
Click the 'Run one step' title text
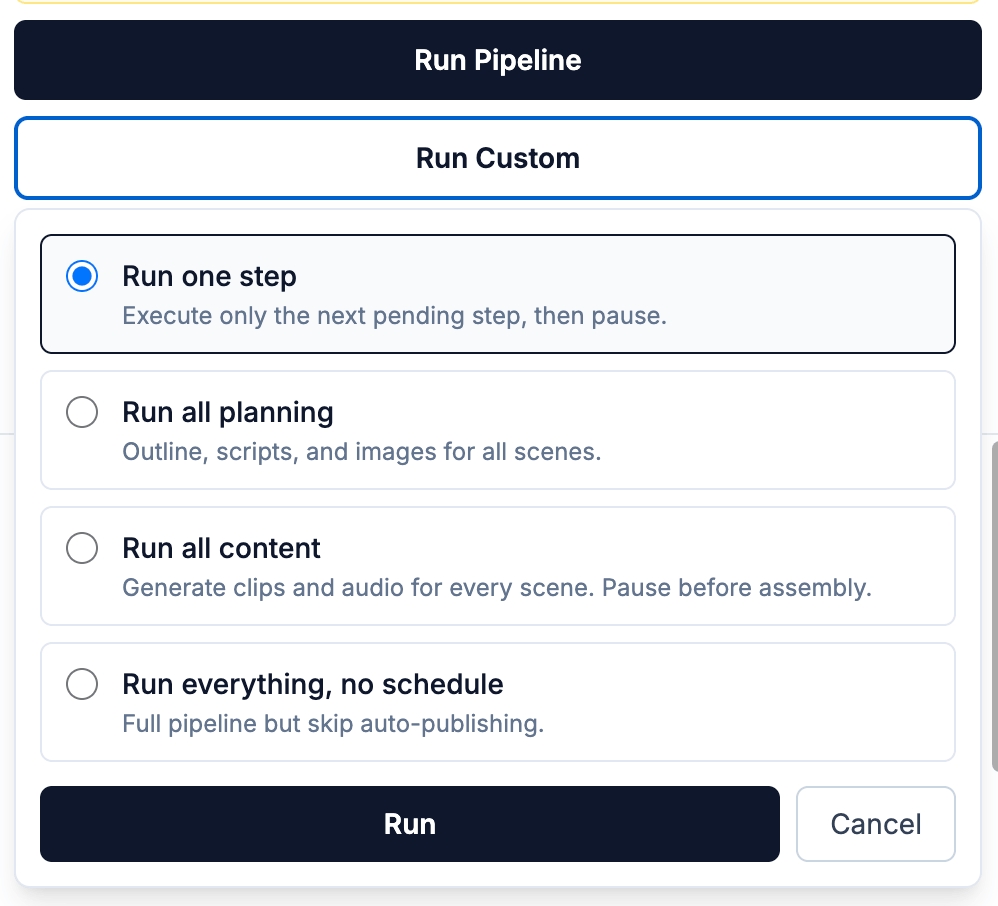(x=209, y=276)
